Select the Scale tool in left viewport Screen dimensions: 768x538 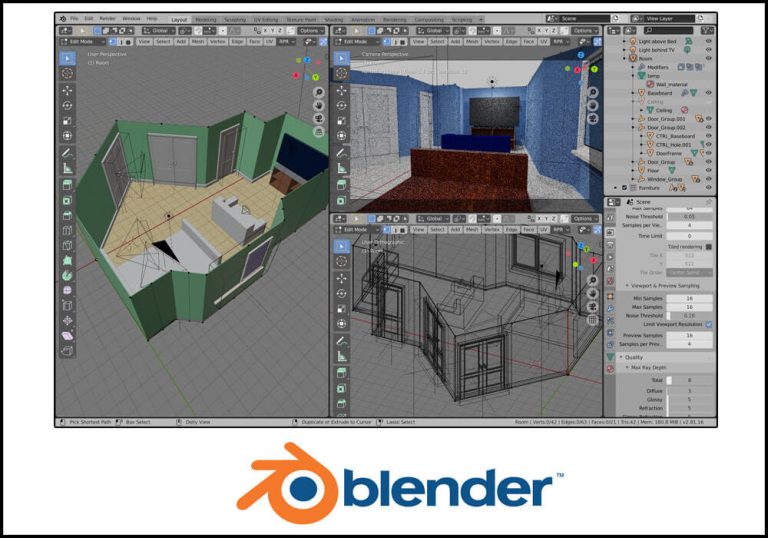tap(68, 121)
